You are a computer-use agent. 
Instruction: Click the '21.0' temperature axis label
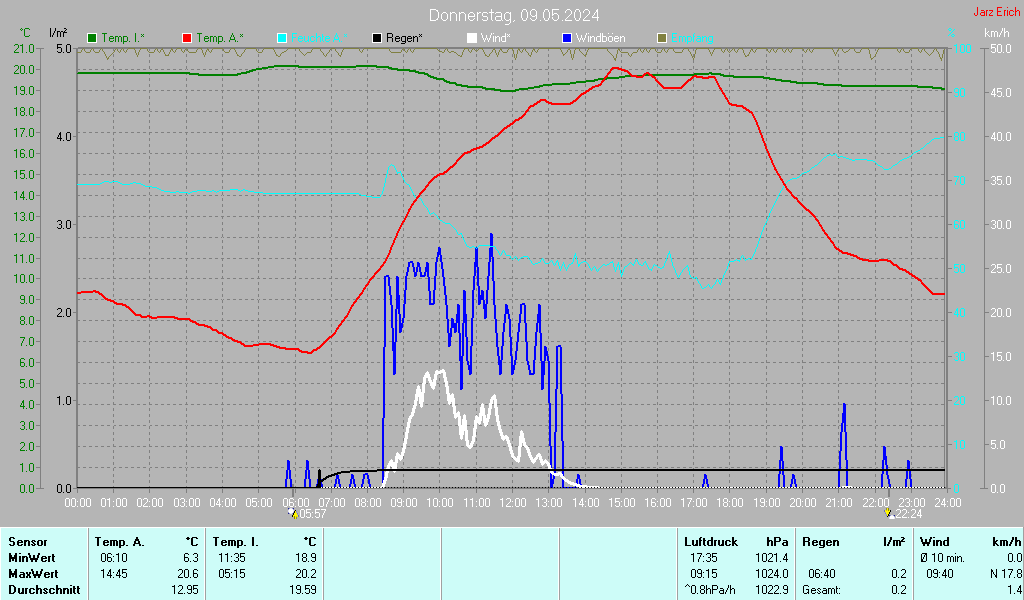24,49
